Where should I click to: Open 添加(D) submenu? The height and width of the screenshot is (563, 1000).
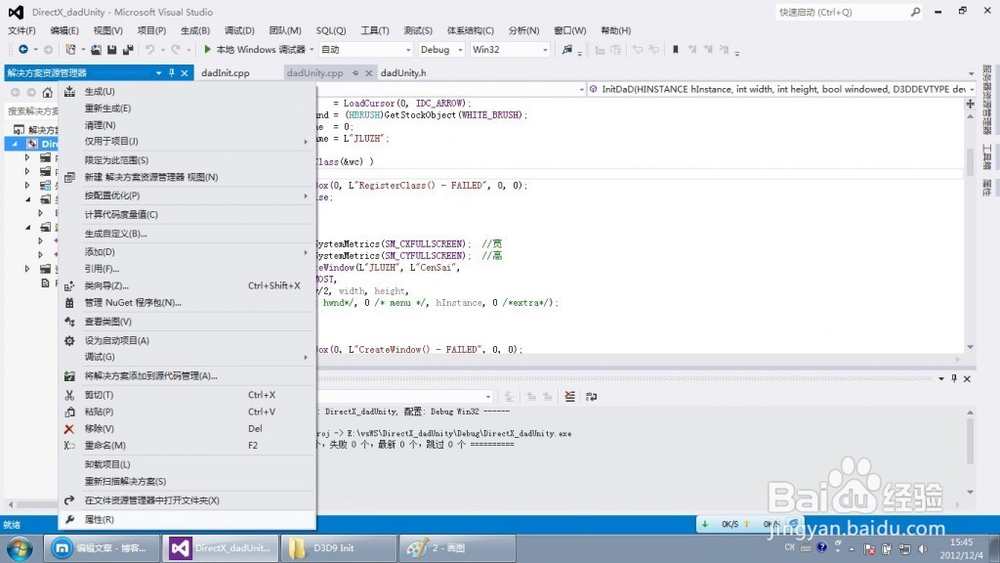click(188, 252)
